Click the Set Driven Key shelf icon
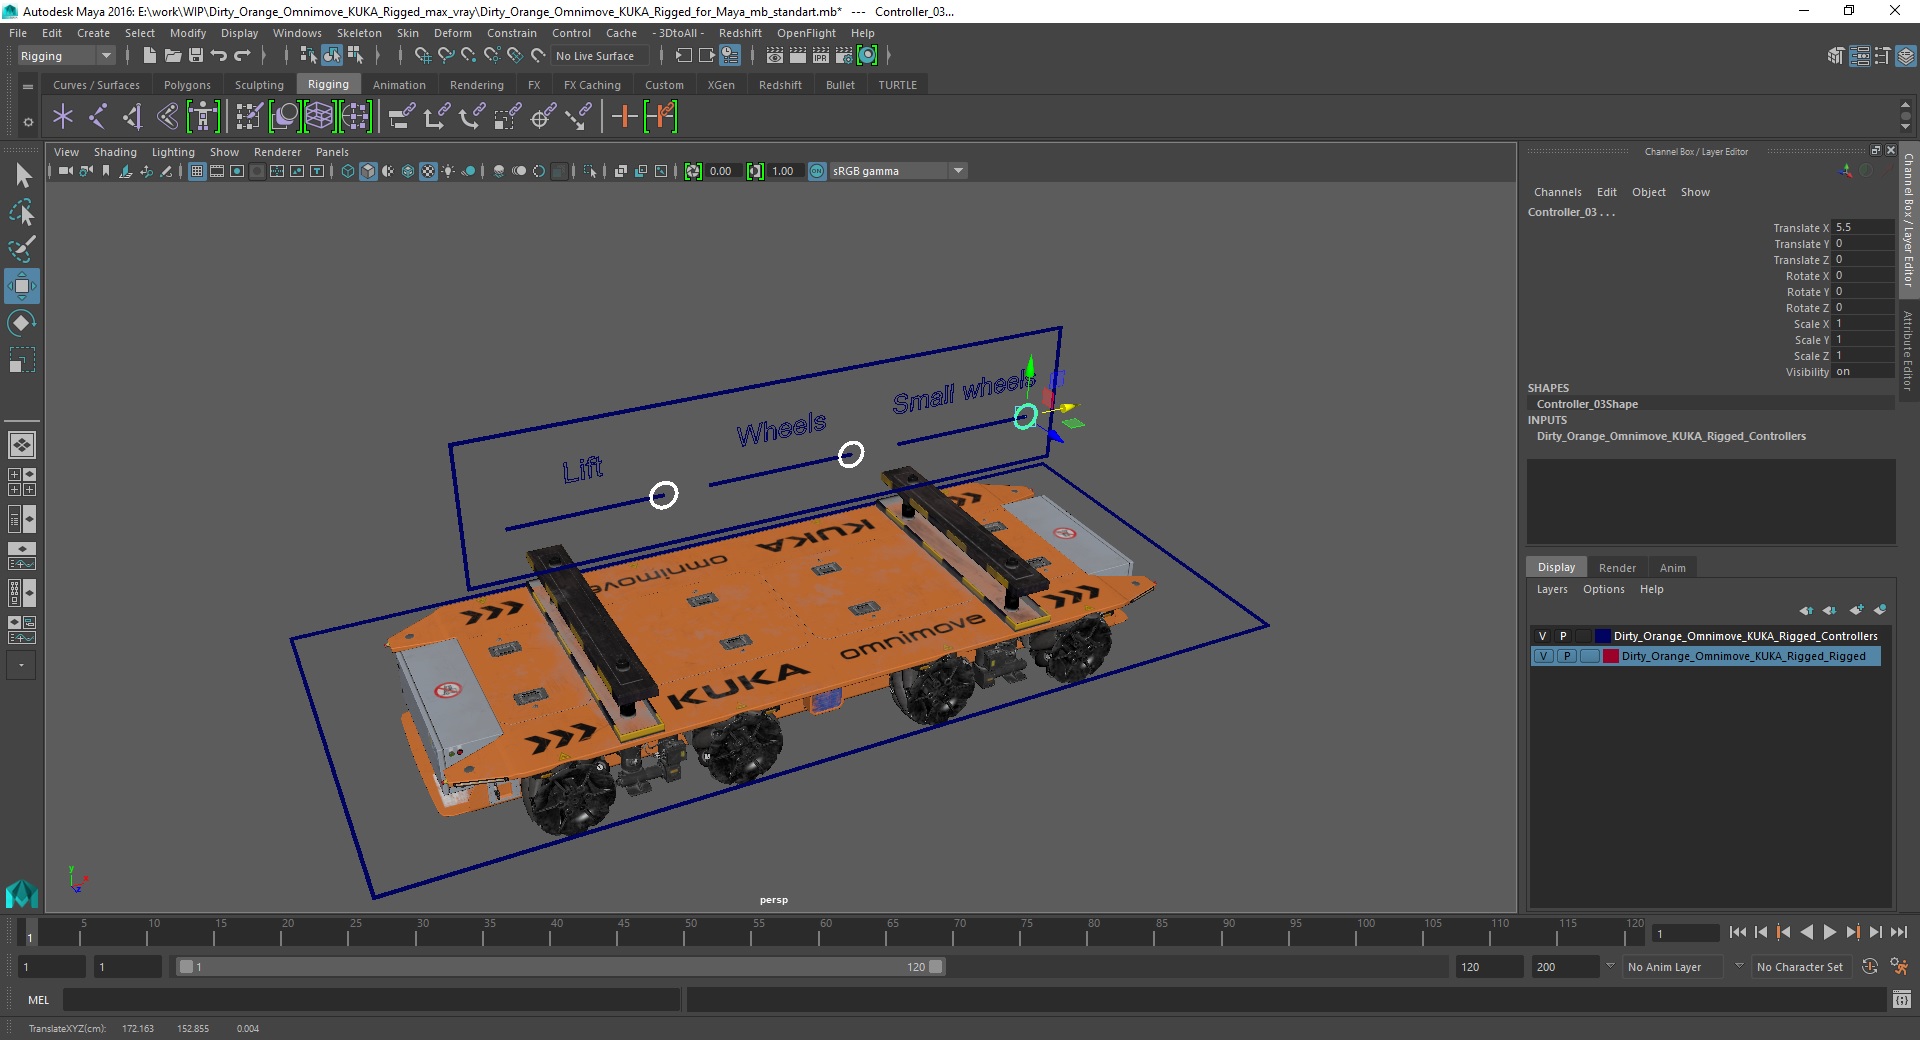1920x1040 pixels. (x=661, y=117)
